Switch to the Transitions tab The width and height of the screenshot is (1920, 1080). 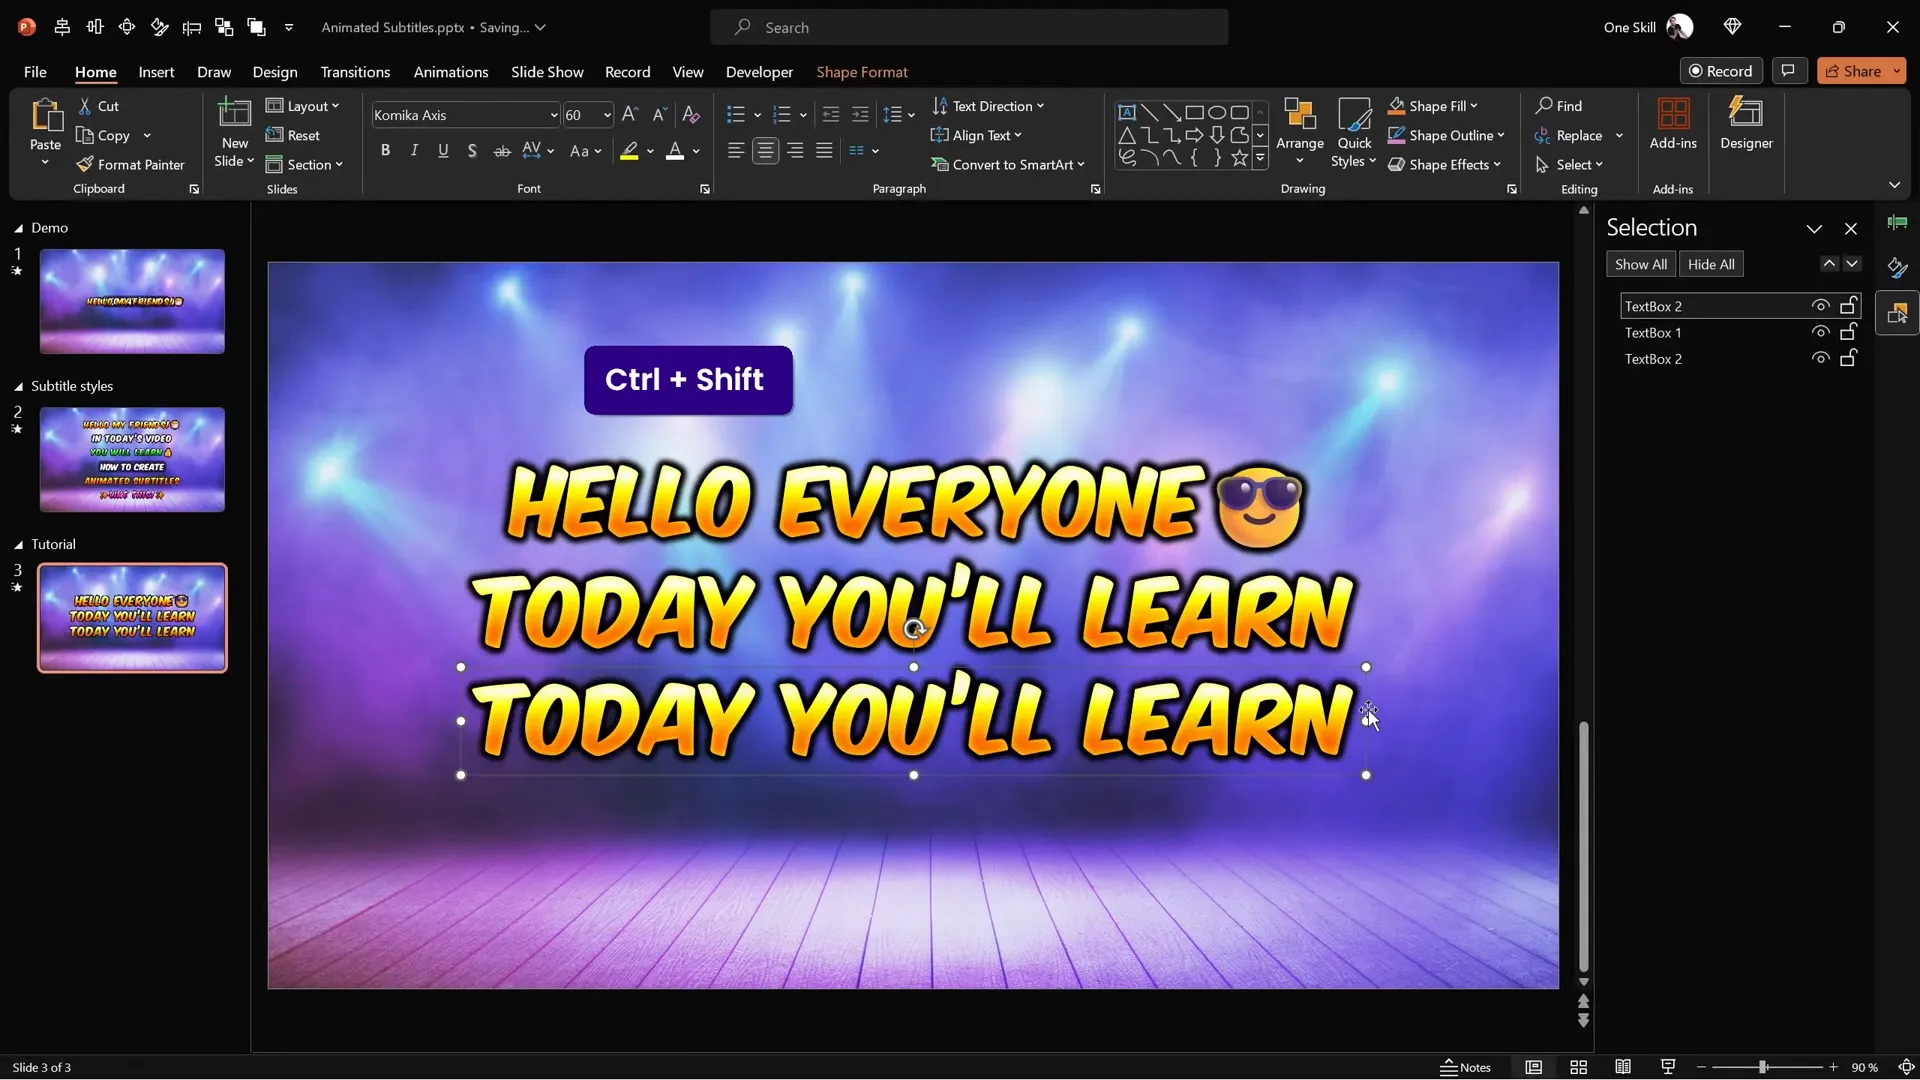[355, 72]
